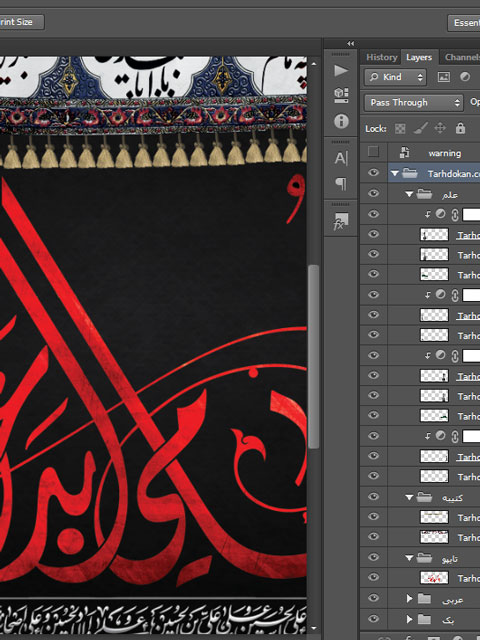Click folder icon of Tarhdokan group
The width and height of the screenshot is (480, 640).
click(x=410, y=173)
